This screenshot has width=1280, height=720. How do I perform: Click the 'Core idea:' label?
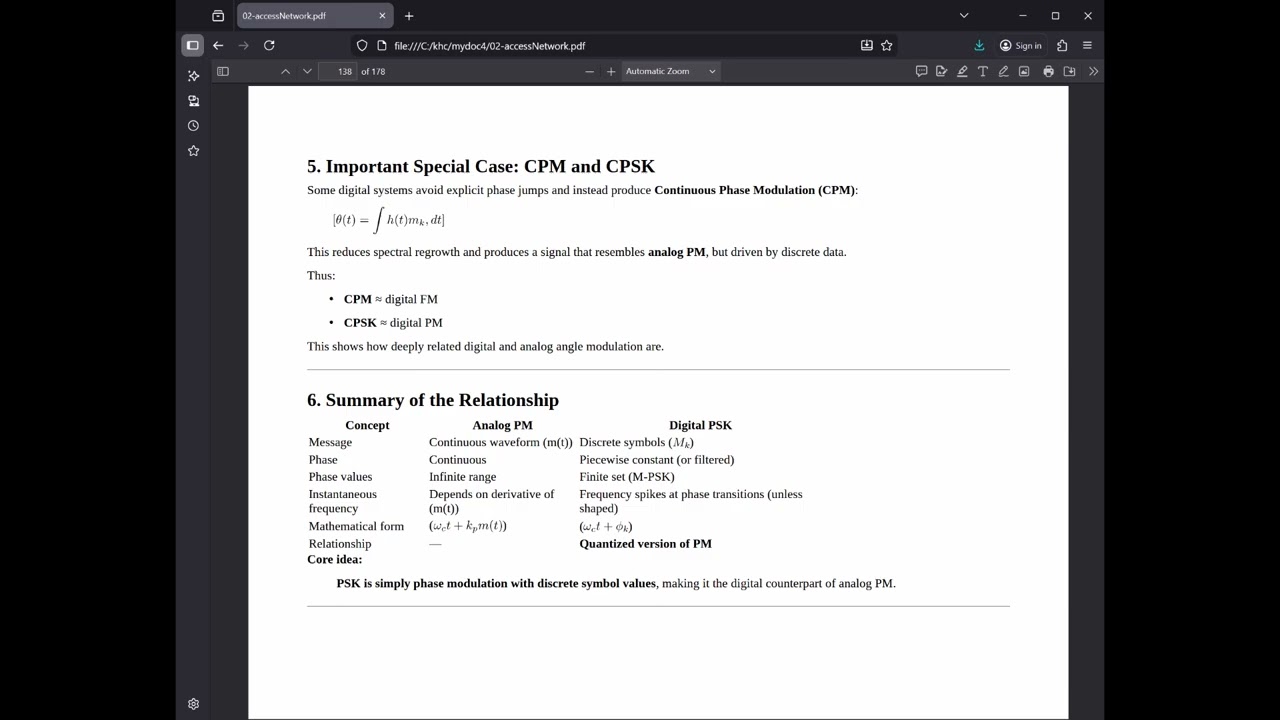334,559
